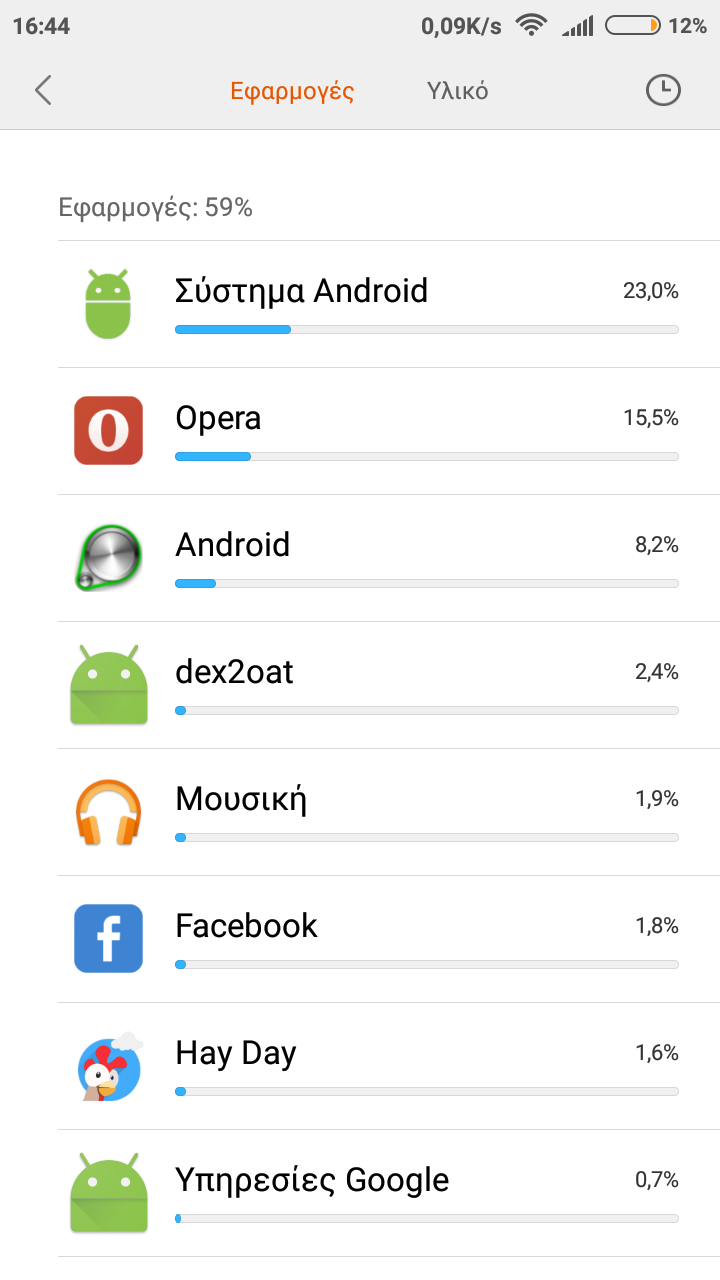This screenshot has height=1280, width=720.
Task: Tap the Facebook app icon
Action: 108,938
